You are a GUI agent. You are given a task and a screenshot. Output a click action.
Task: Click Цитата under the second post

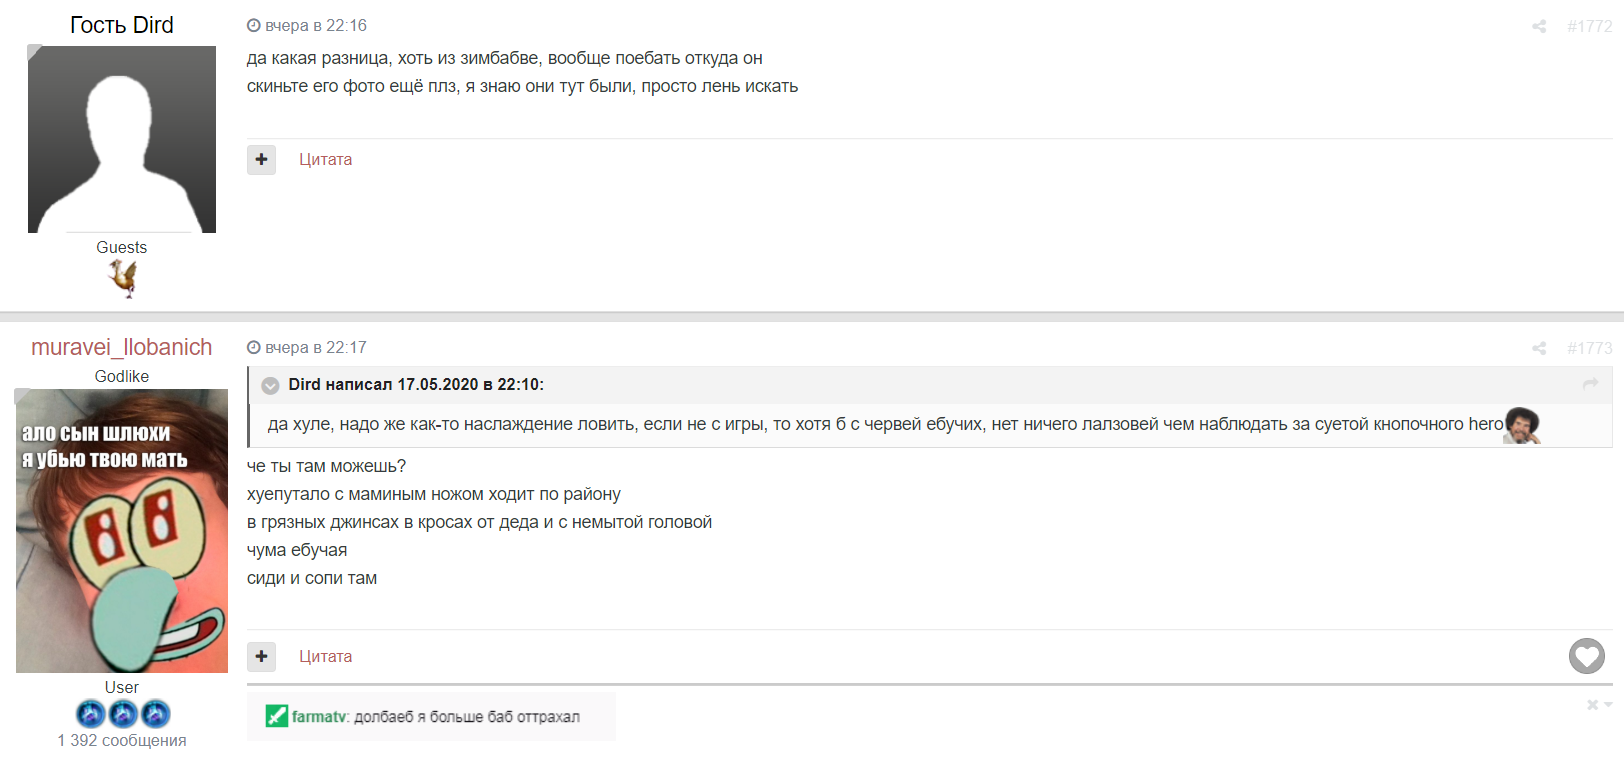pyautogui.click(x=325, y=657)
